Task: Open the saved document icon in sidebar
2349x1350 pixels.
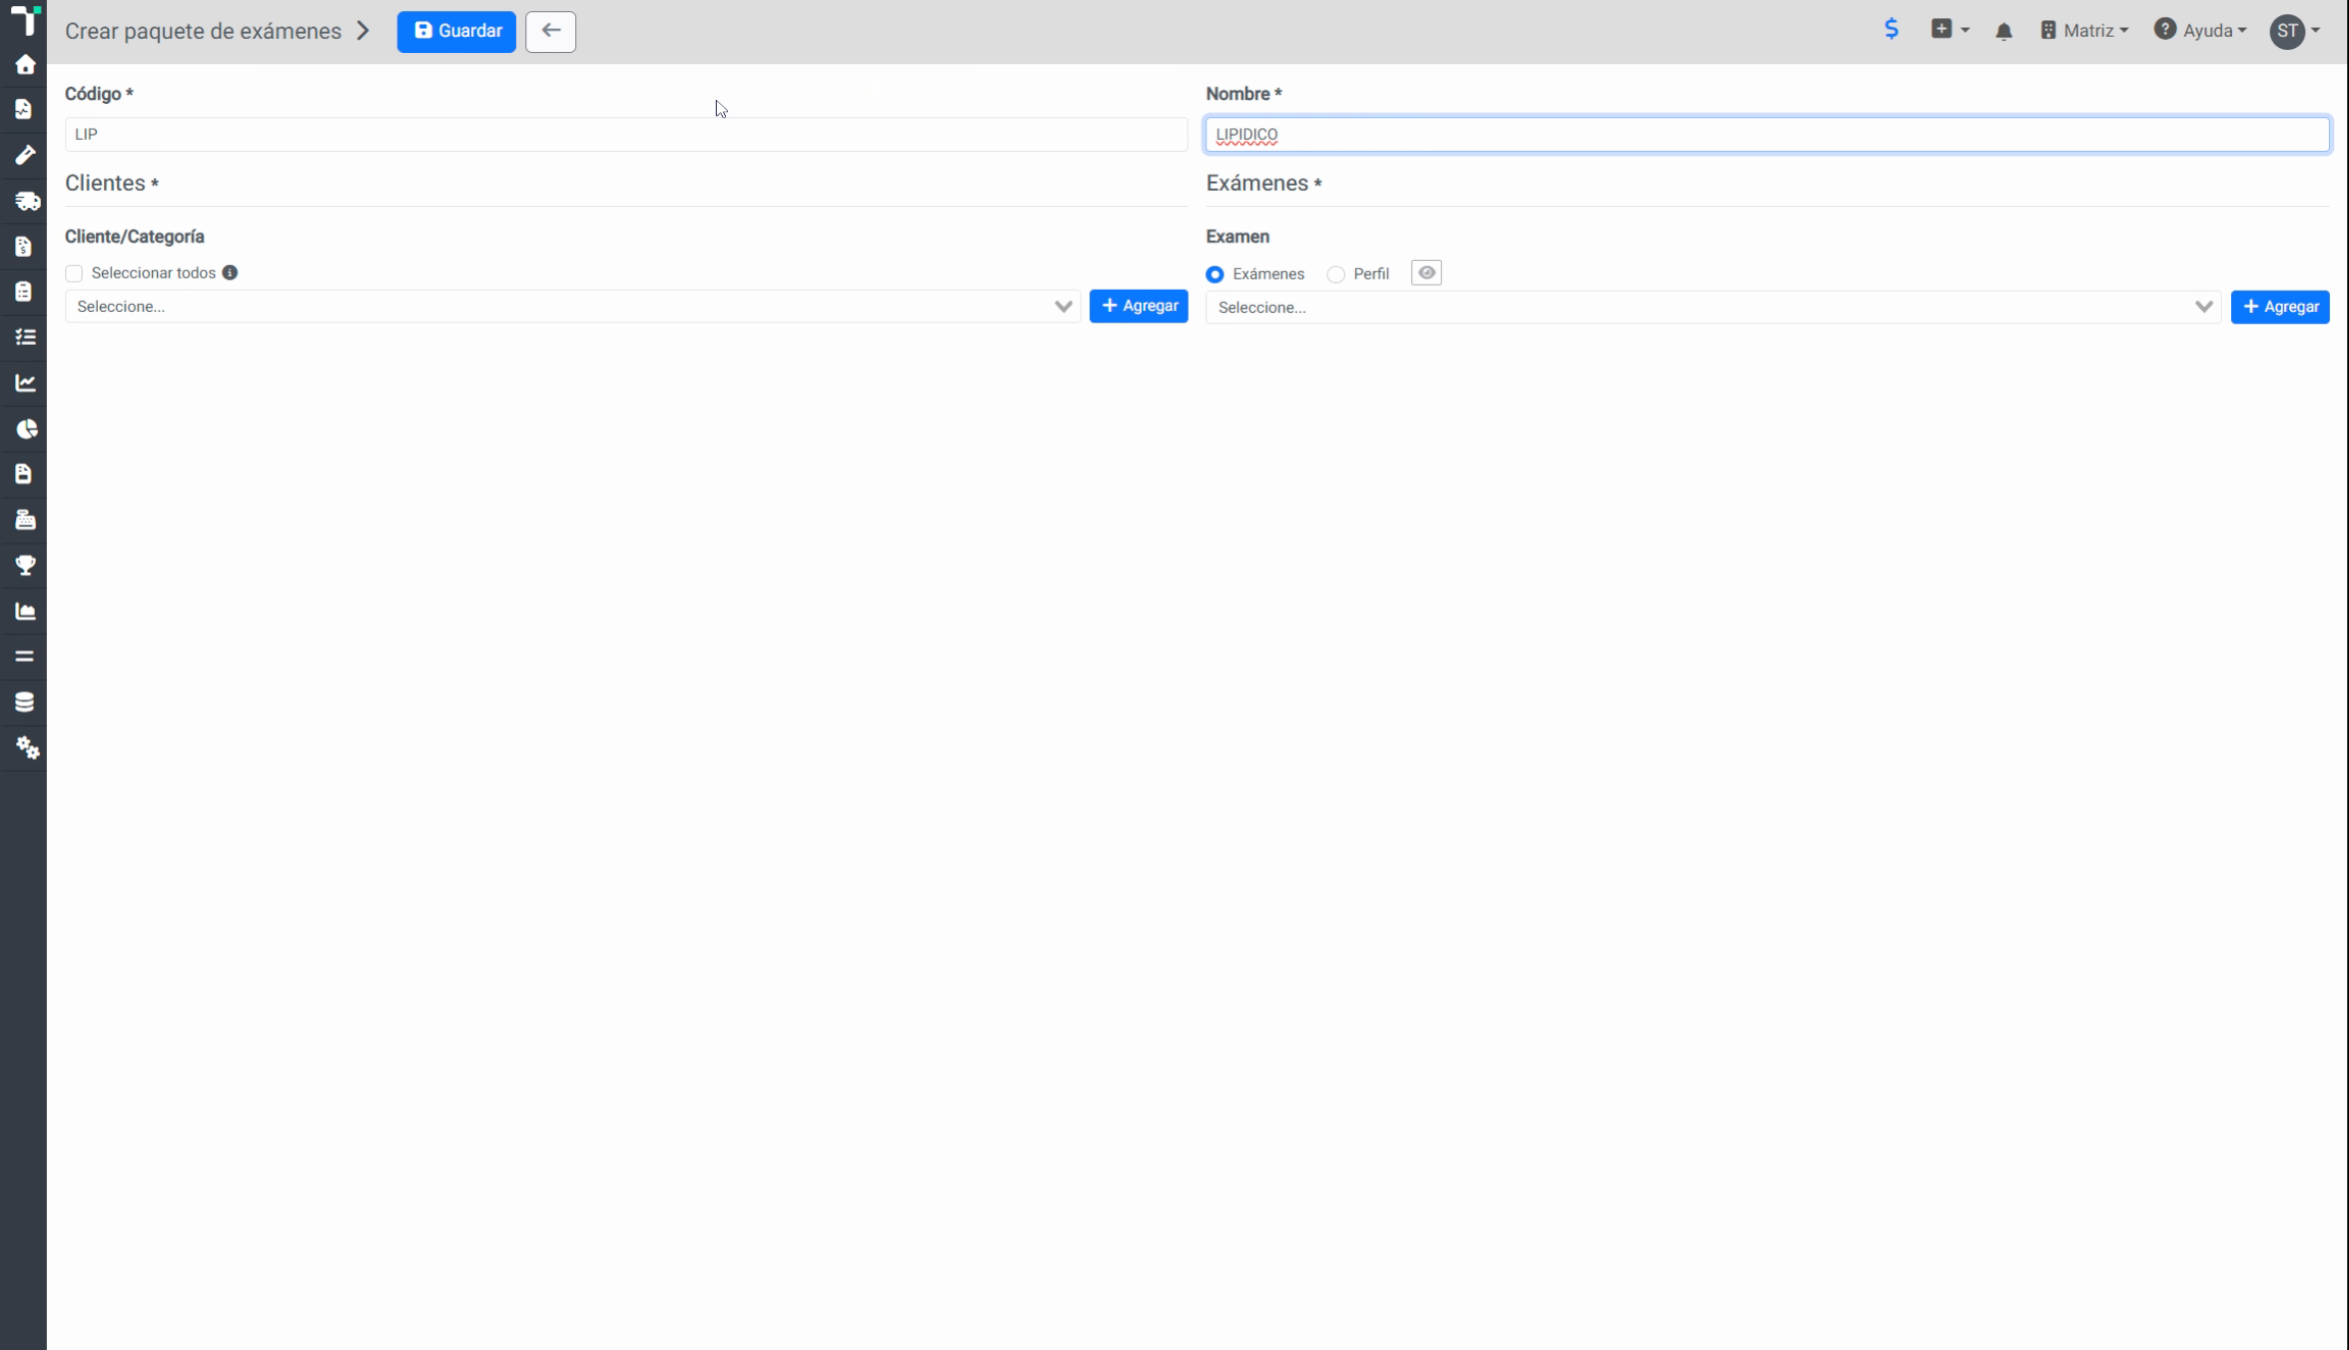Action: 24,474
